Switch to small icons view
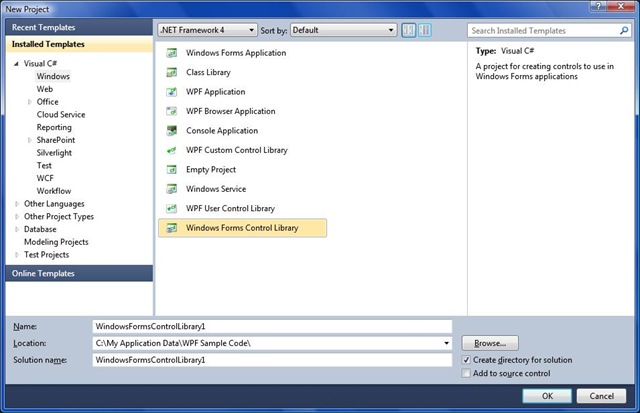This screenshot has width=640, height=413. pyautogui.click(x=409, y=30)
